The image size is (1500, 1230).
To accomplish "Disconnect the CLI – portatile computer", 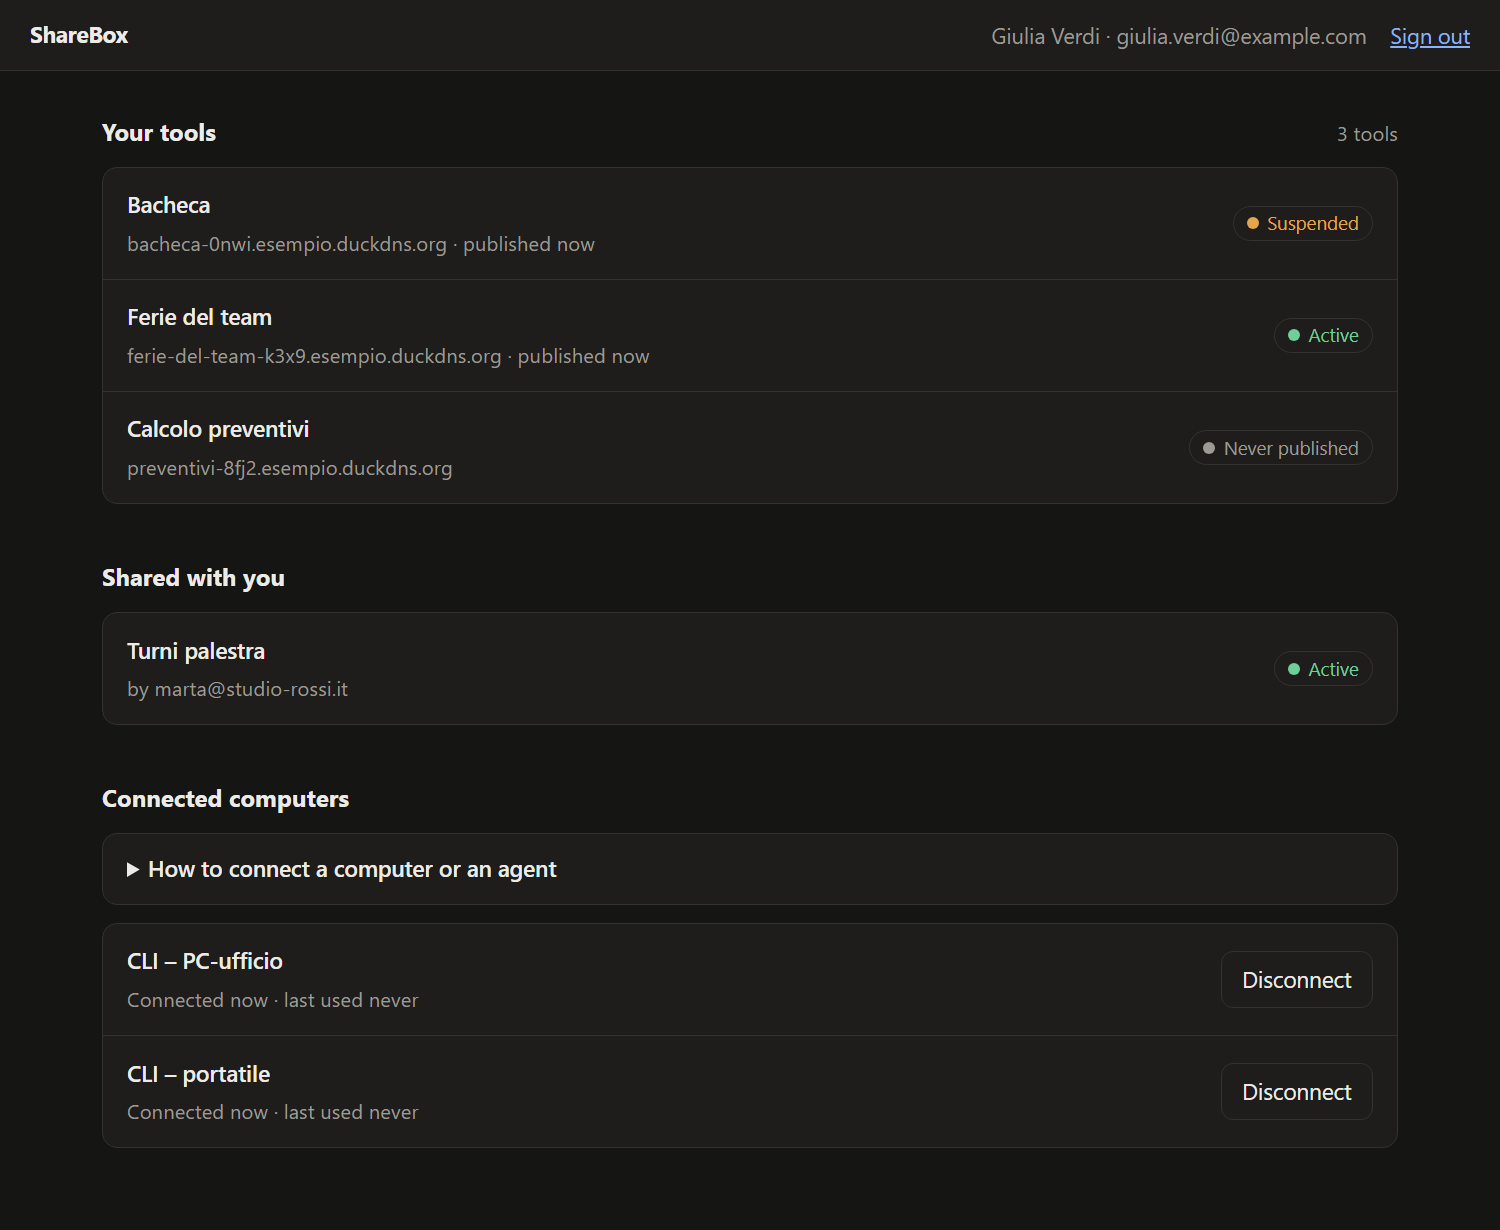I will point(1296,1092).
